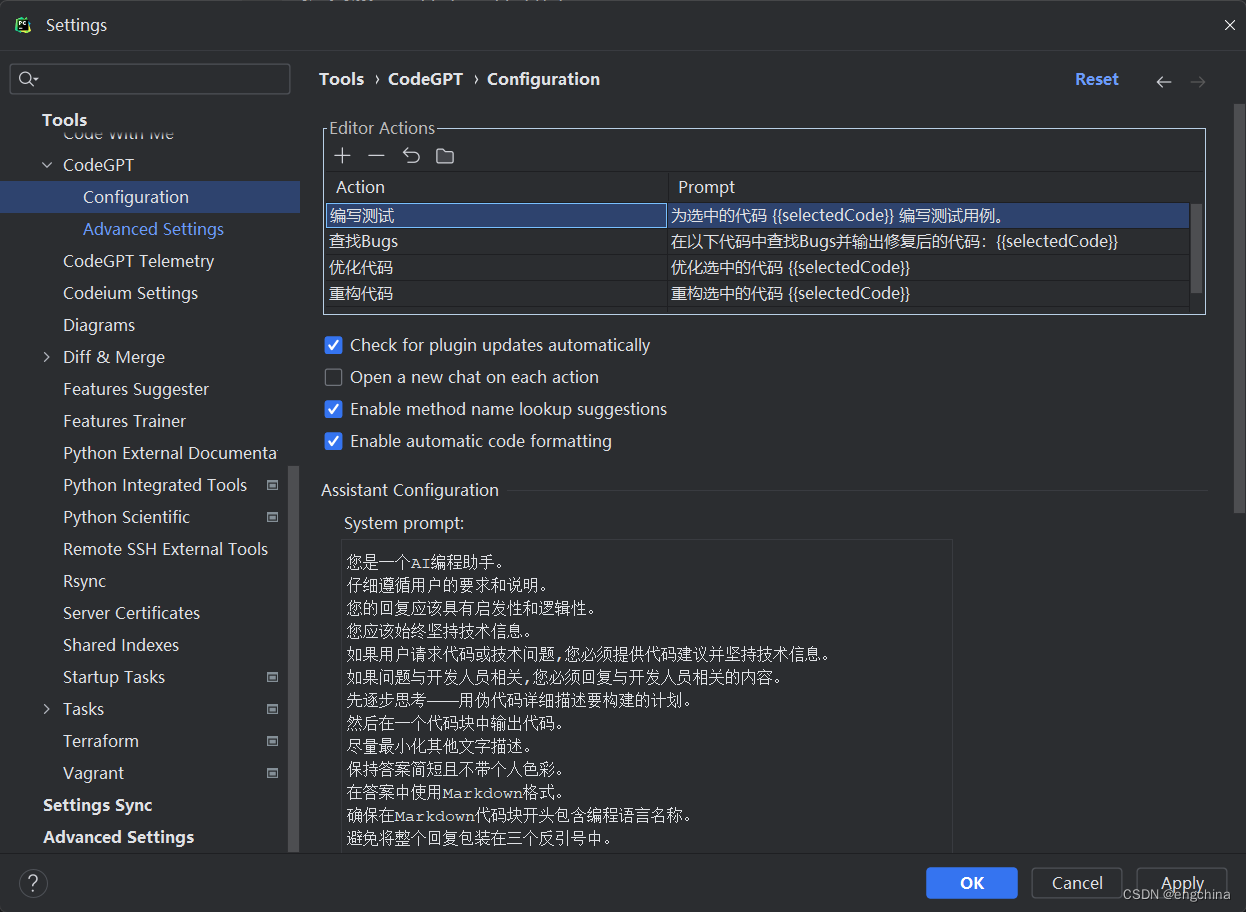The width and height of the screenshot is (1246, 912).
Task: Click into the settings search field
Action: point(150,79)
